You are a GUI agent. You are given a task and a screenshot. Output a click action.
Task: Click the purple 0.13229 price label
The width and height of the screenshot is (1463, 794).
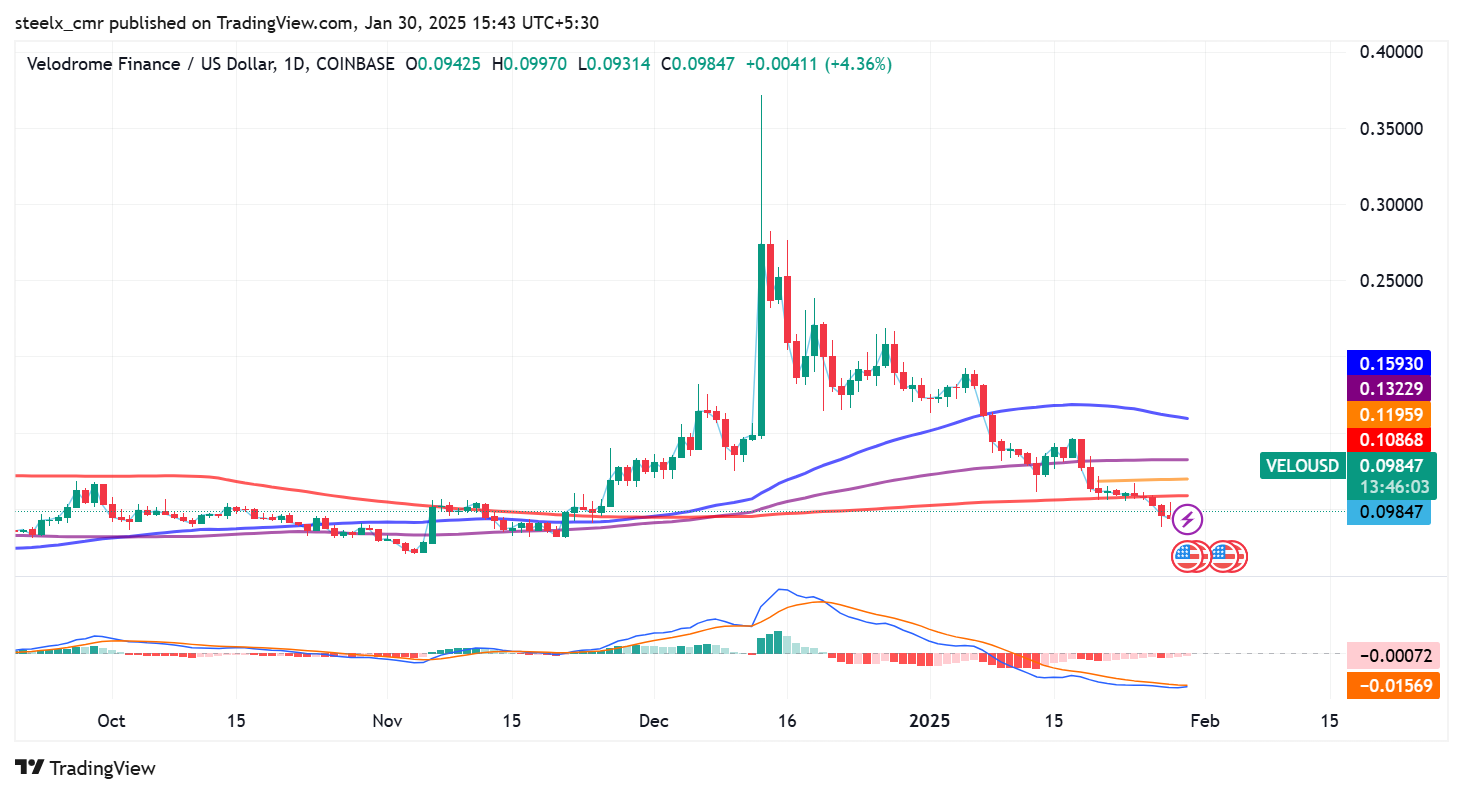1390,388
